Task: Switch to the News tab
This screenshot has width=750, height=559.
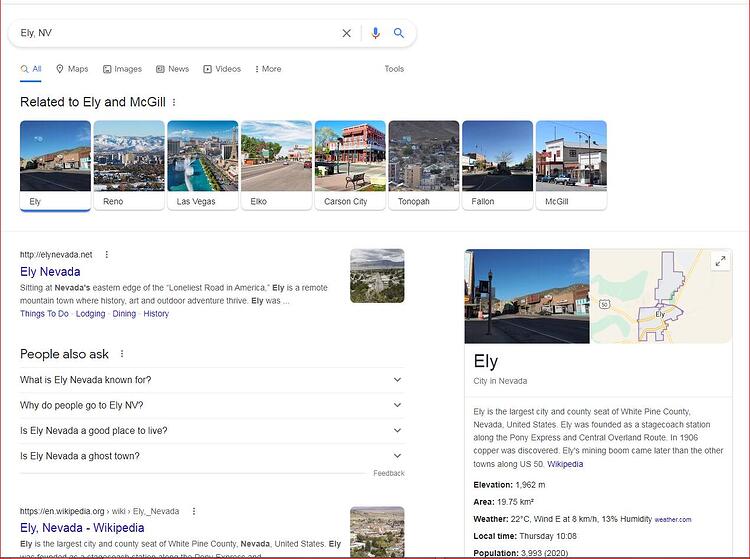Action: 173,69
